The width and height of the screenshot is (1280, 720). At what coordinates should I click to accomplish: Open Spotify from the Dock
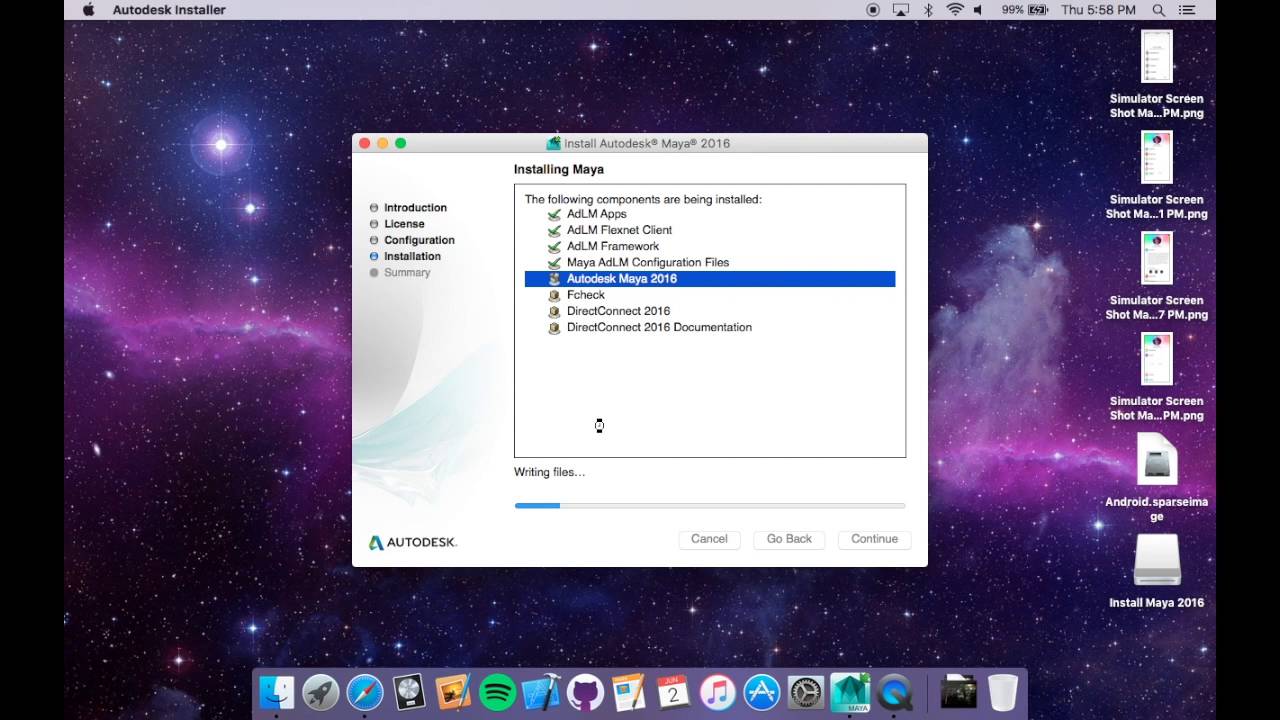pos(497,692)
